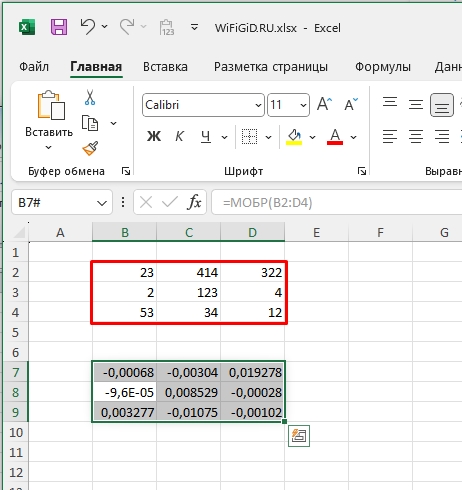Screen dimensions: 462x490
Task: Switch to the Формулы tab
Action: coord(383,67)
